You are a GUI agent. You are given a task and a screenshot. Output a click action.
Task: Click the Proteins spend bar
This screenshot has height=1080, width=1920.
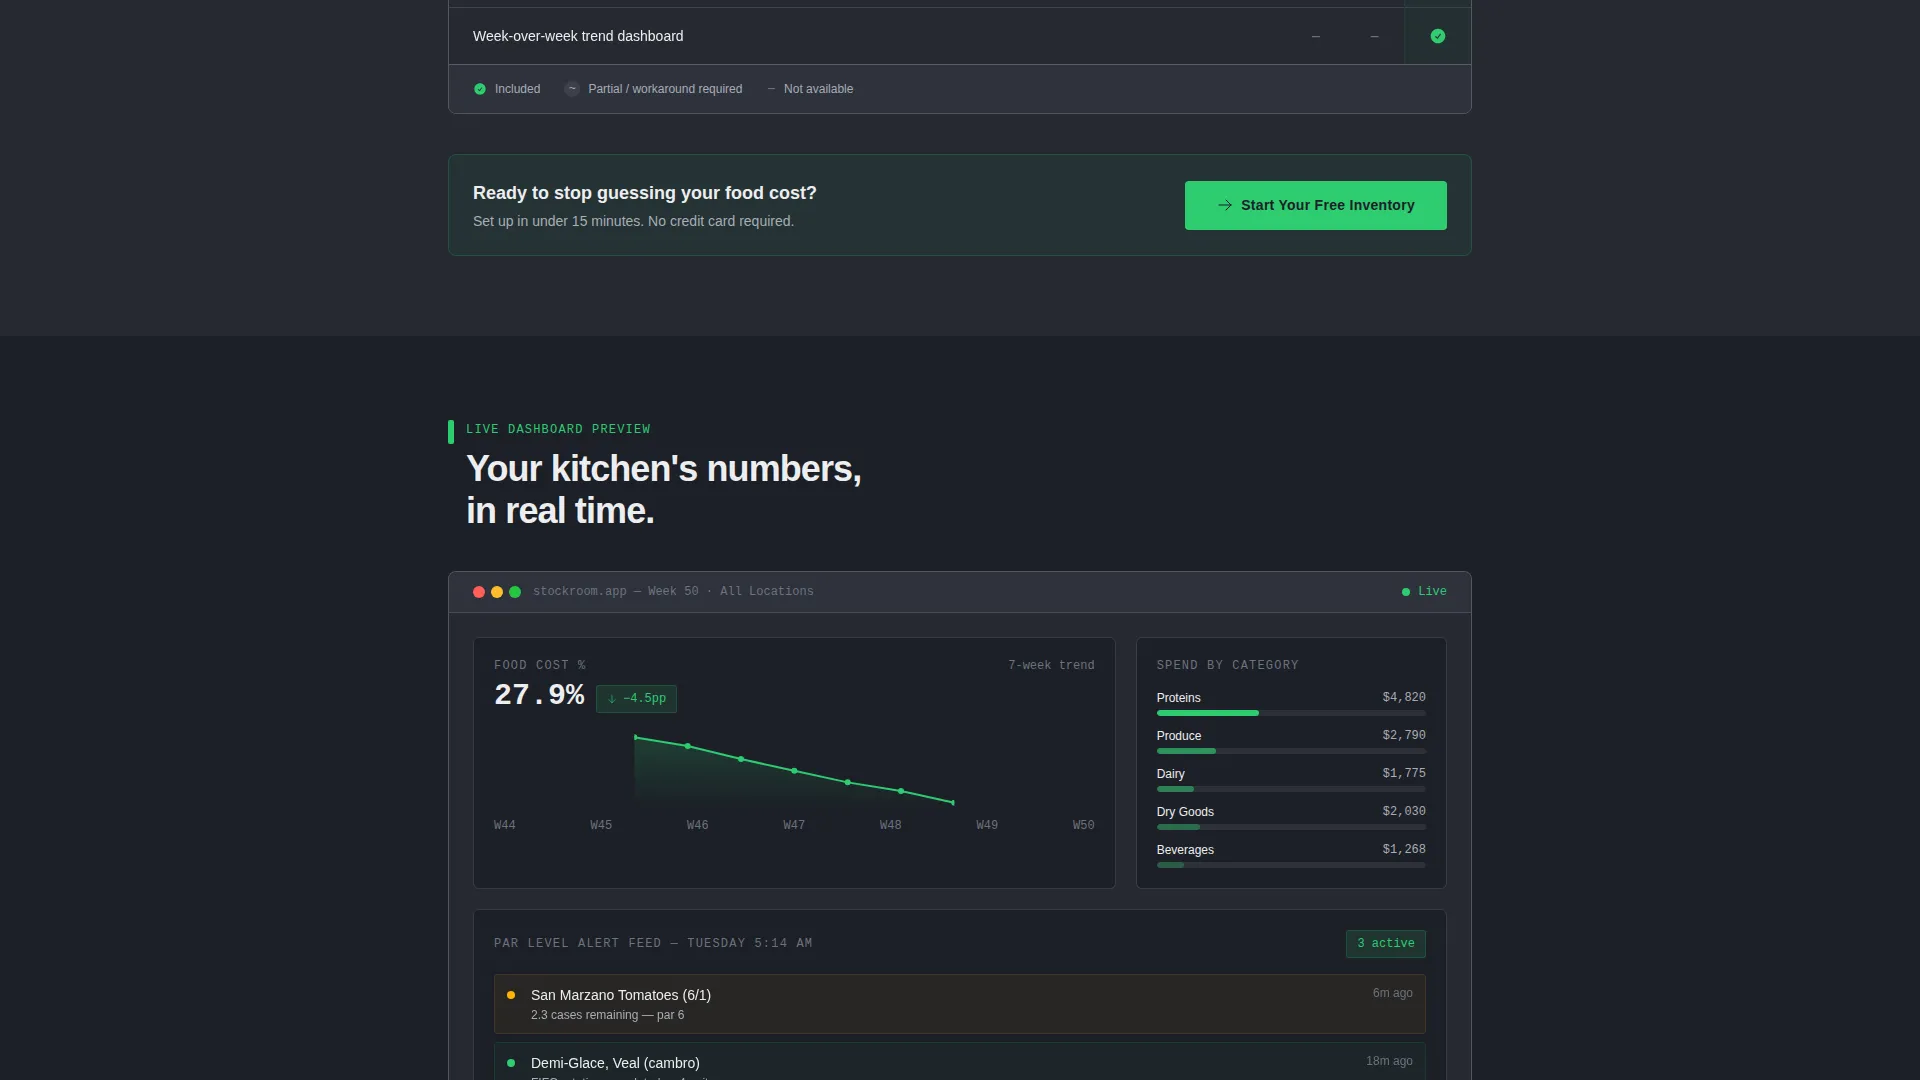coord(1291,713)
